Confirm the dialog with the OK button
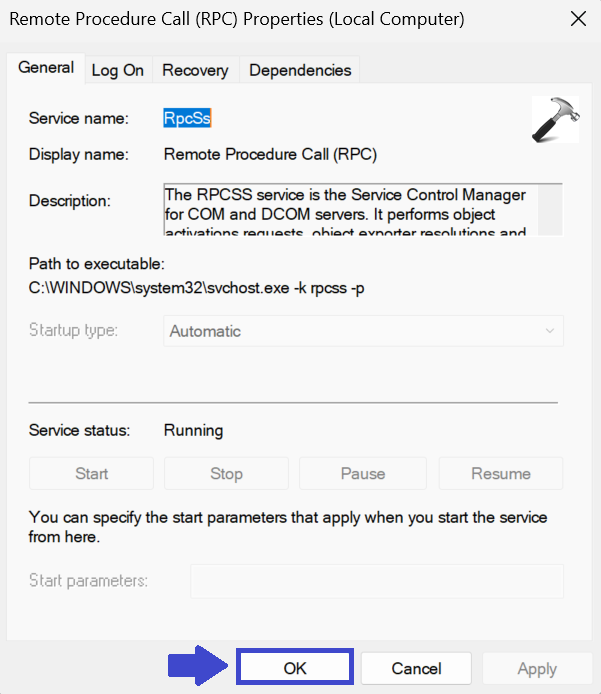The image size is (601, 694). (x=295, y=668)
